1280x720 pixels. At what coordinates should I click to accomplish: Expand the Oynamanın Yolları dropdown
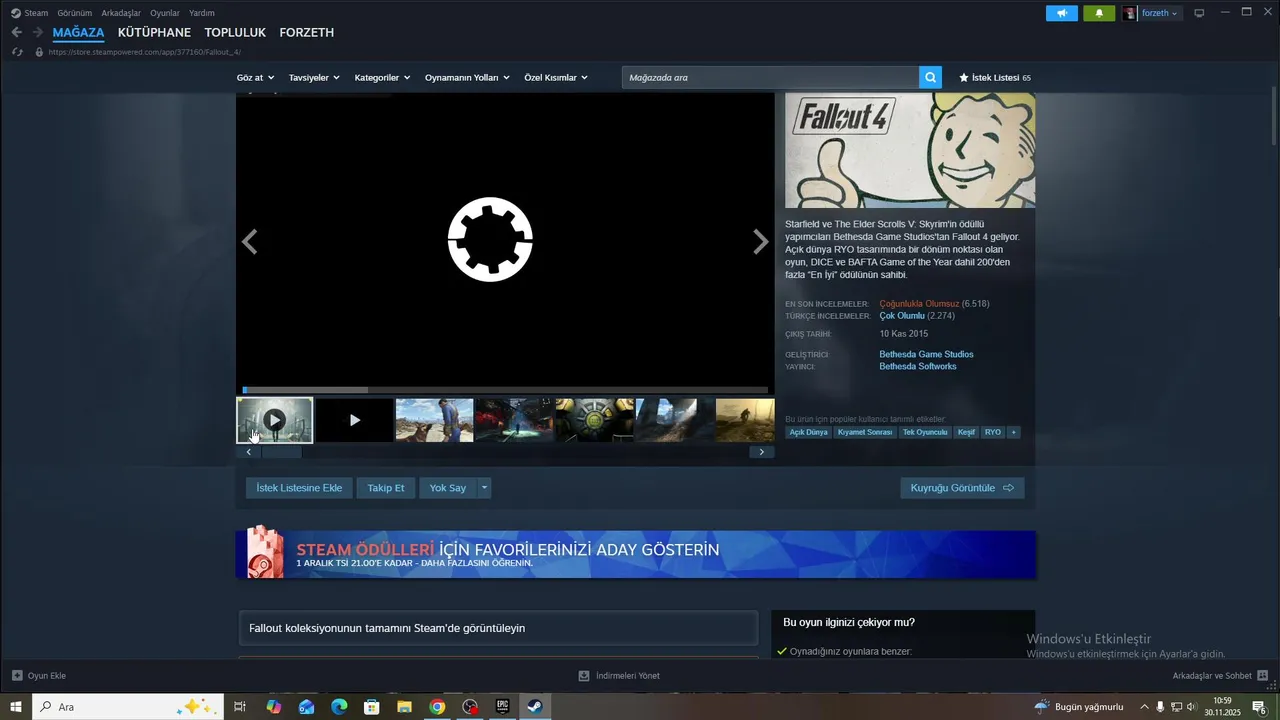click(467, 77)
